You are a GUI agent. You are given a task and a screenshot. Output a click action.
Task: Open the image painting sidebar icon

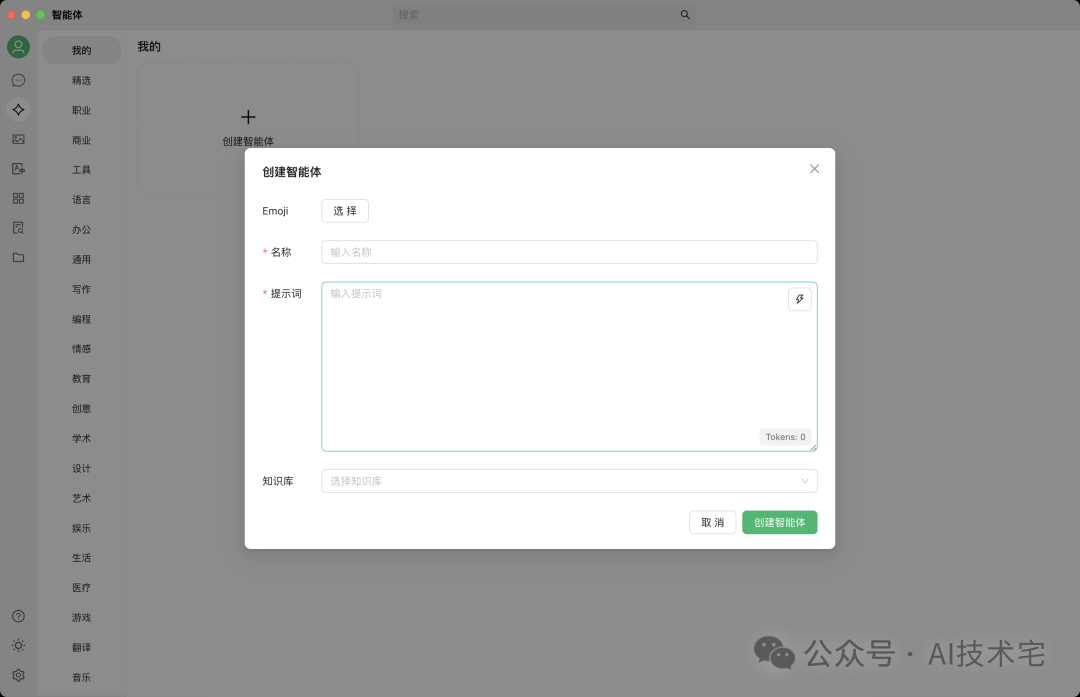tap(19, 139)
